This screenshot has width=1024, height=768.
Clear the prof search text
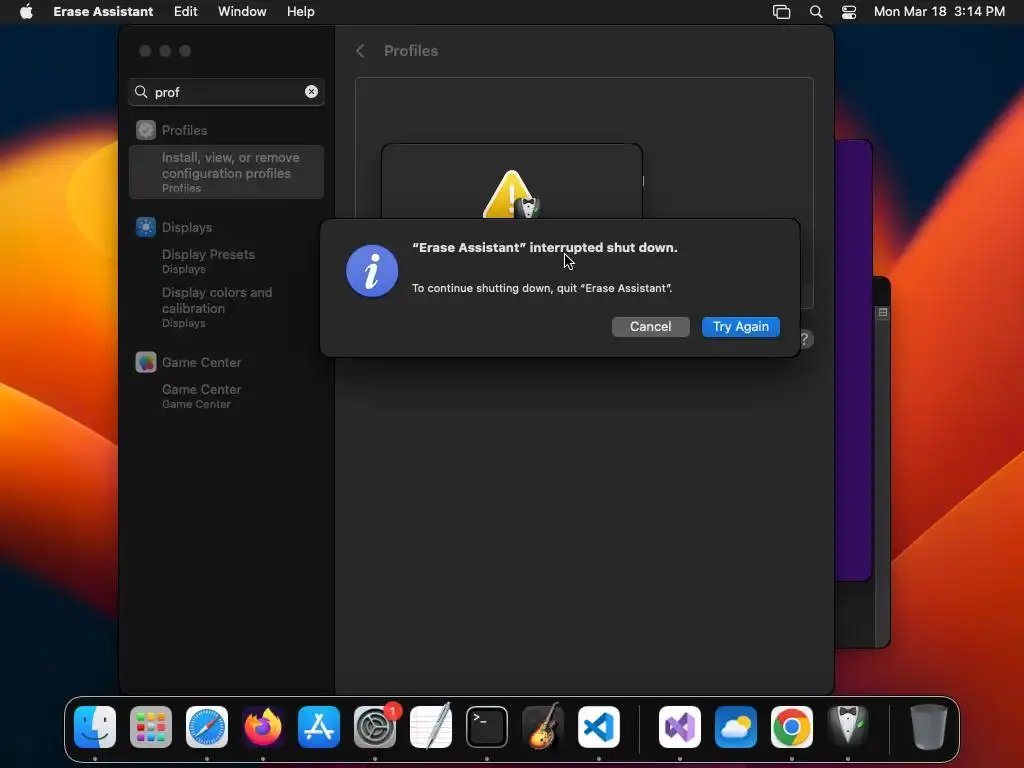312,92
